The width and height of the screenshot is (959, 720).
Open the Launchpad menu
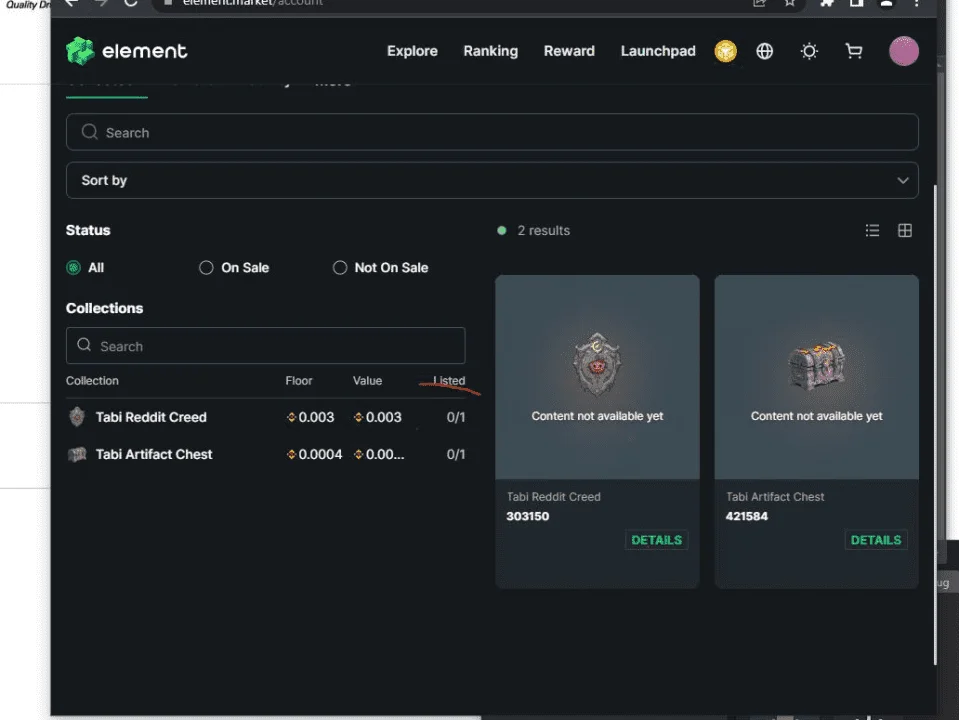[658, 51]
